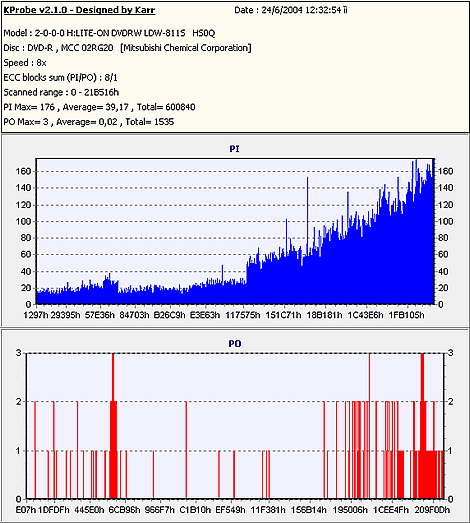Select the PO Max statistics line
Screen dimensions: 470x523
(x=89, y=122)
